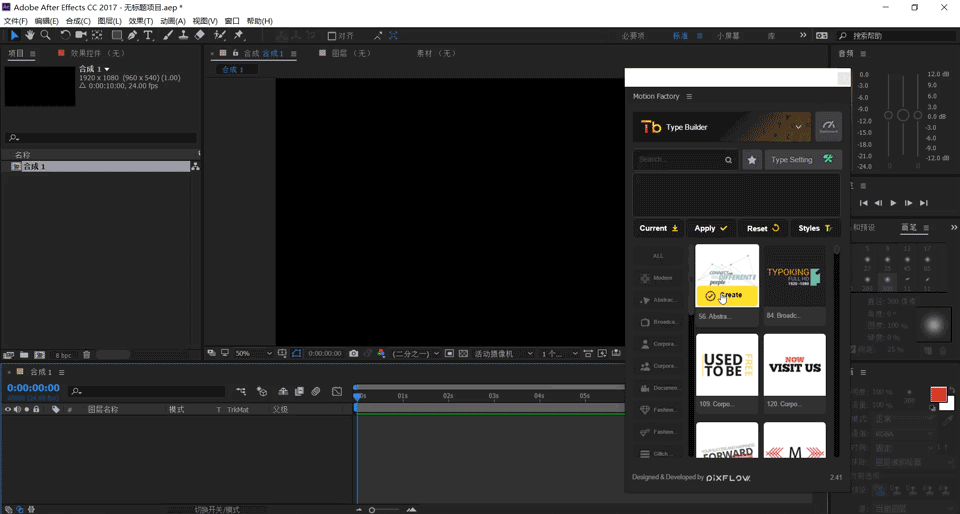The width and height of the screenshot is (960, 514).
Task: Select the Pen tool
Action: (x=132, y=35)
